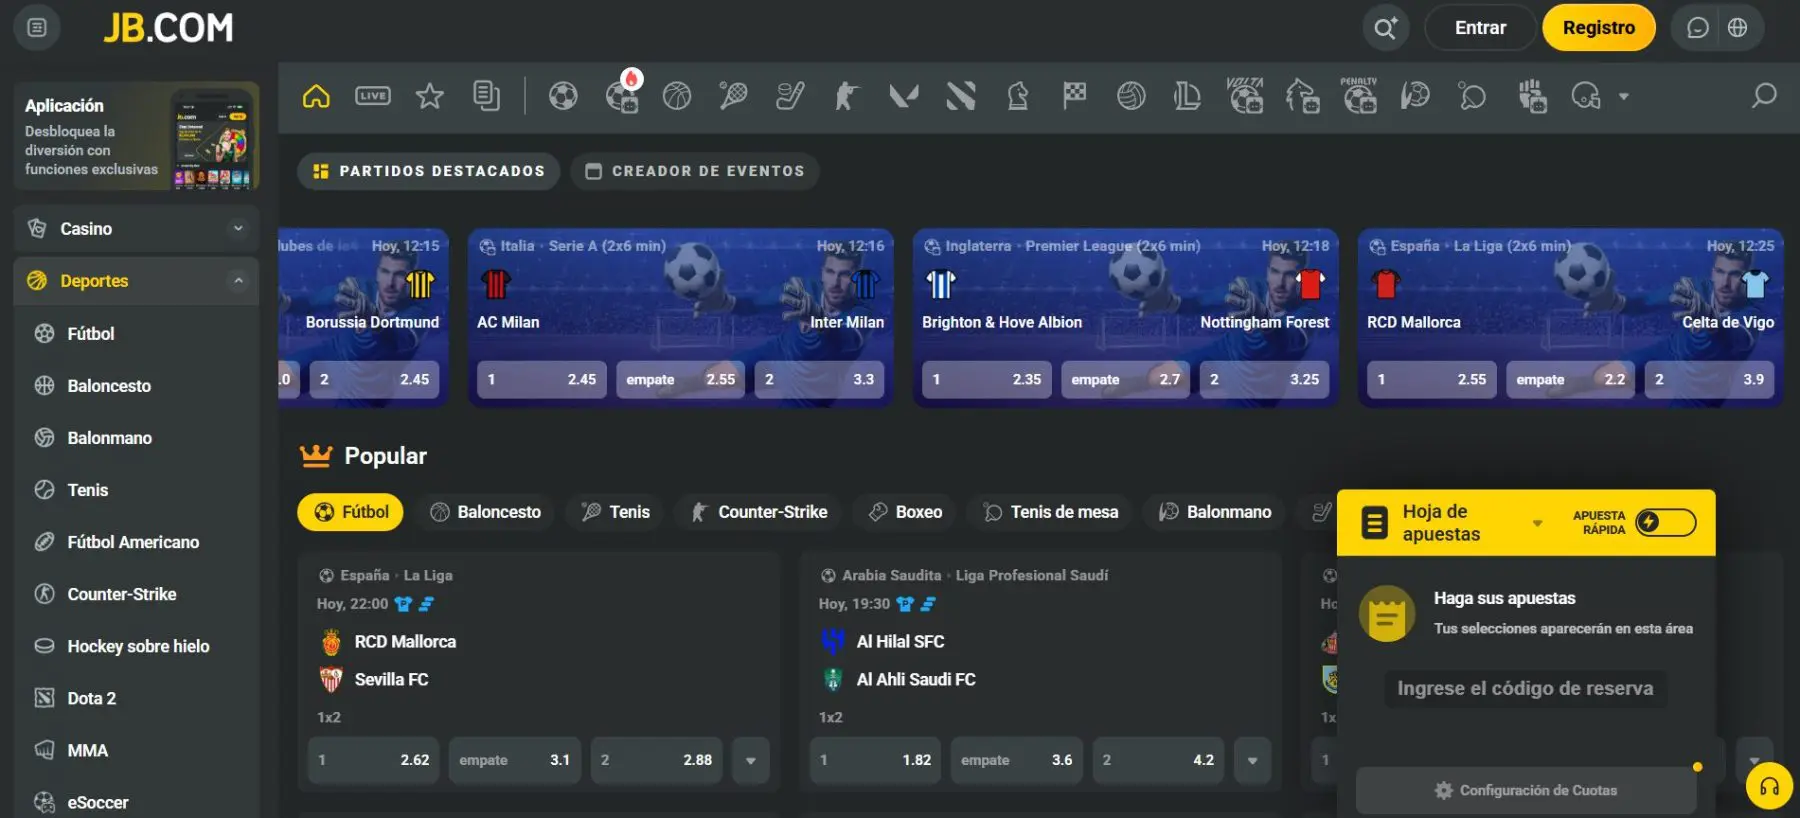Select the ice hockey stick icon

click(790, 96)
